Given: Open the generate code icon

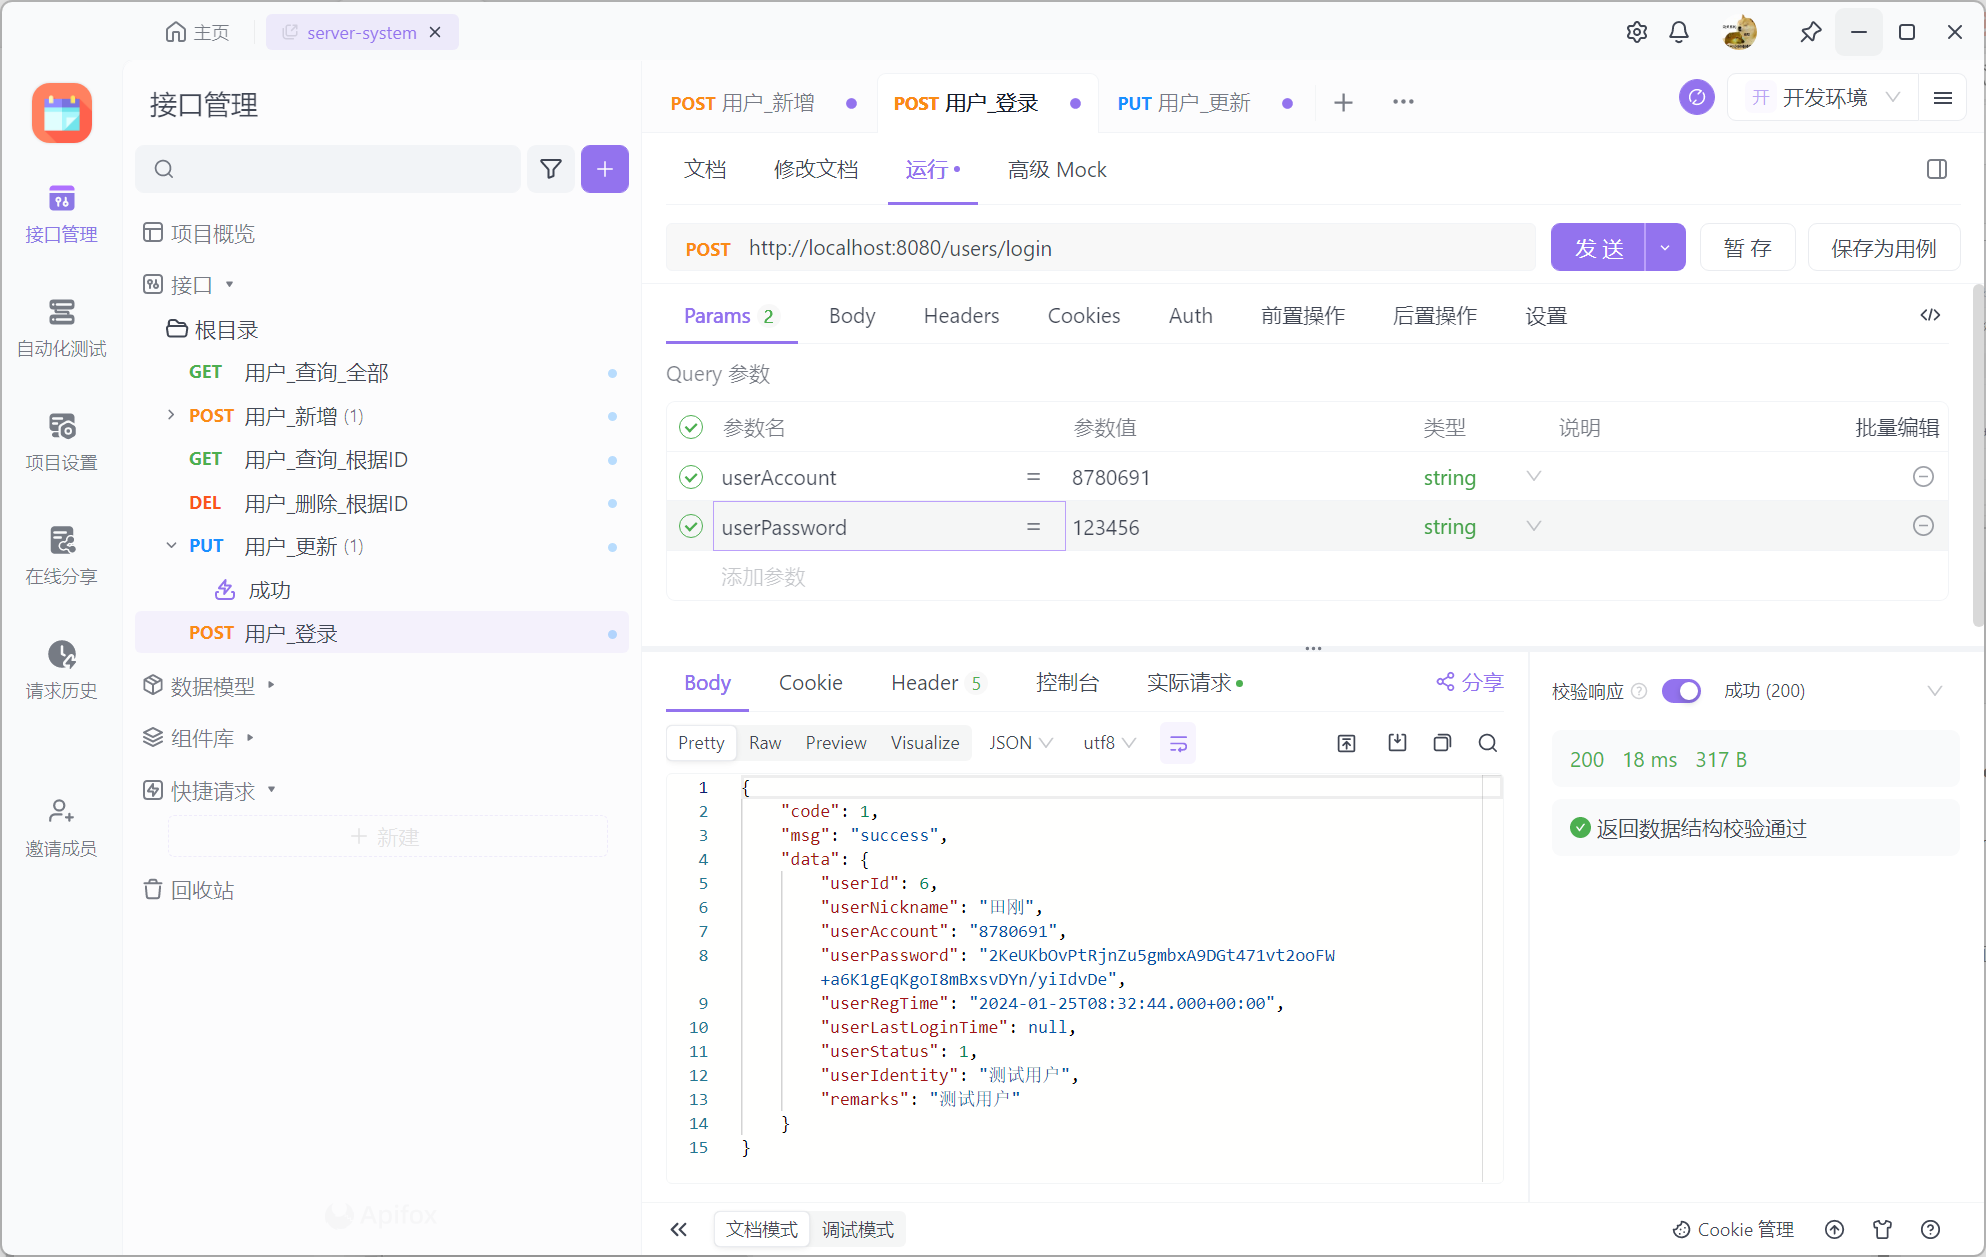Looking at the screenshot, I should 1930,315.
